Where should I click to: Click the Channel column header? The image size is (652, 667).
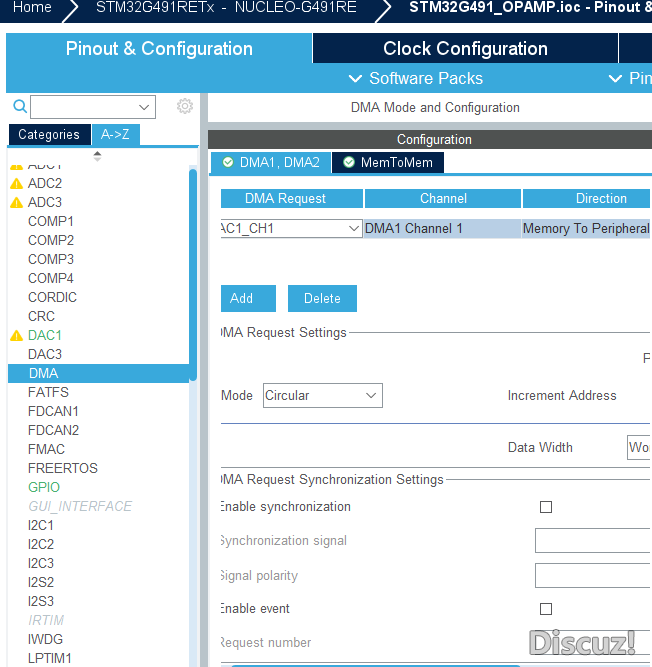coord(443,199)
